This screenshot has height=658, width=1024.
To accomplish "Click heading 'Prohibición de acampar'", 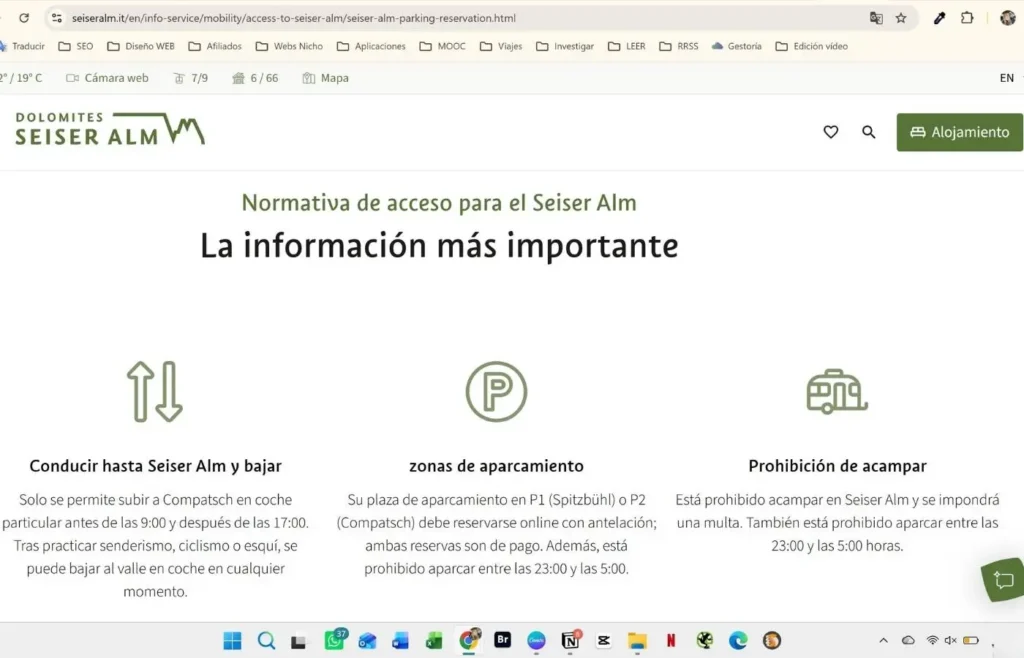I will 837,465.
